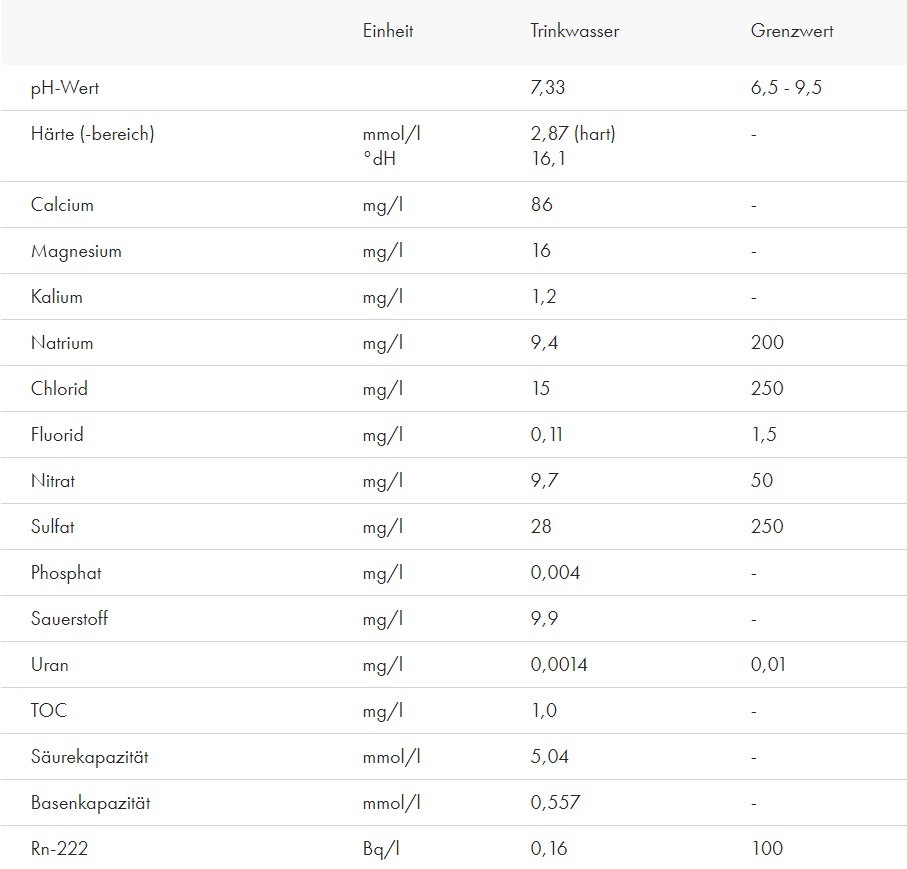Click the hardness value 2,87 (hart)
Screen dimensions: 907x869
pyautogui.click(x=573, y=134)
